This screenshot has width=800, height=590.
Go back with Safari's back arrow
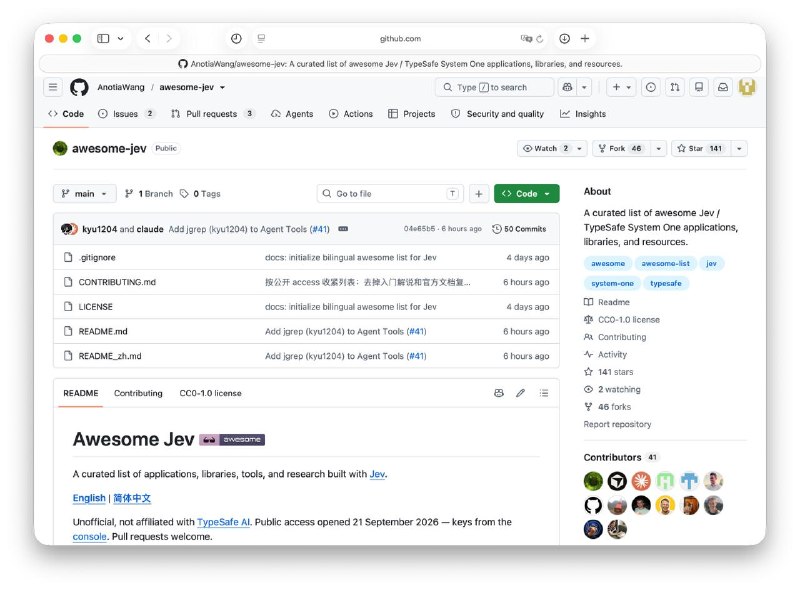click(x=147, y=38)
